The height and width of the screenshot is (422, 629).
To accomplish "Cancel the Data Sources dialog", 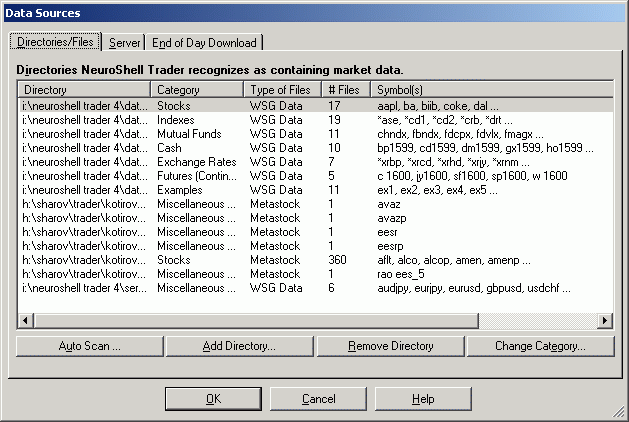I will point(318,399).
